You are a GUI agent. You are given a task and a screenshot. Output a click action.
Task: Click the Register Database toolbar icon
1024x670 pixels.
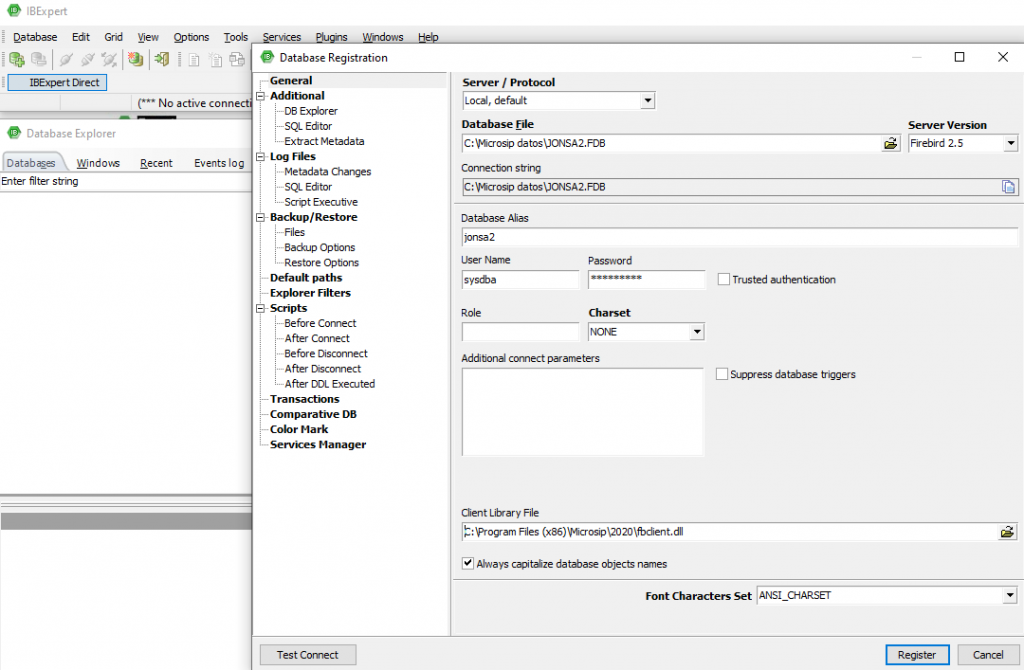[x=17, y=60]
